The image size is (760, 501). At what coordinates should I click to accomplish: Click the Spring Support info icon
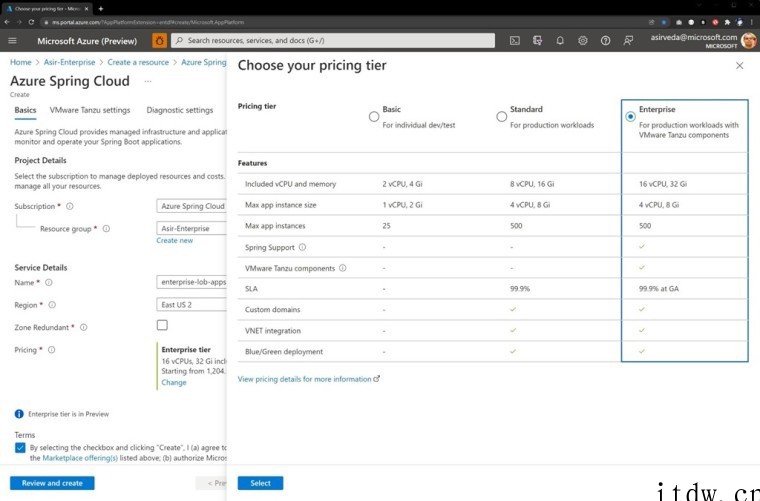click(x=302, y=247)
